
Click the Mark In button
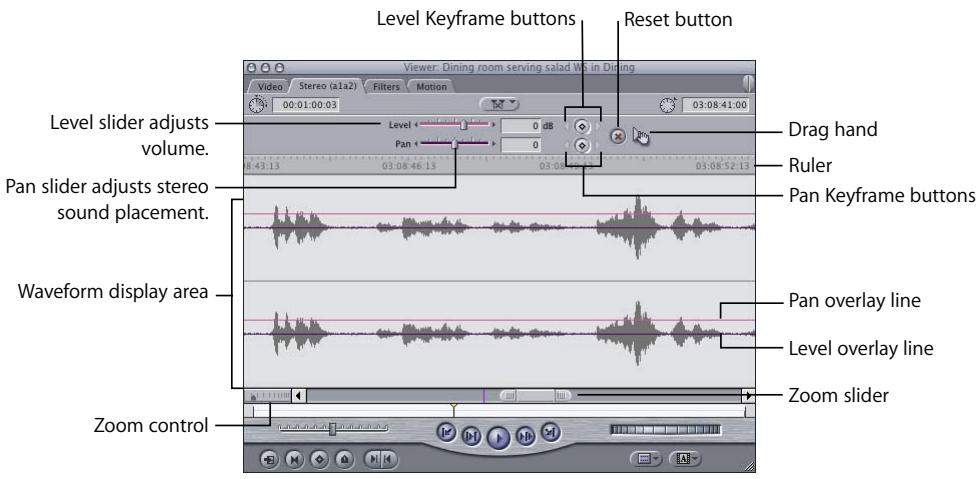click(373, 460)
